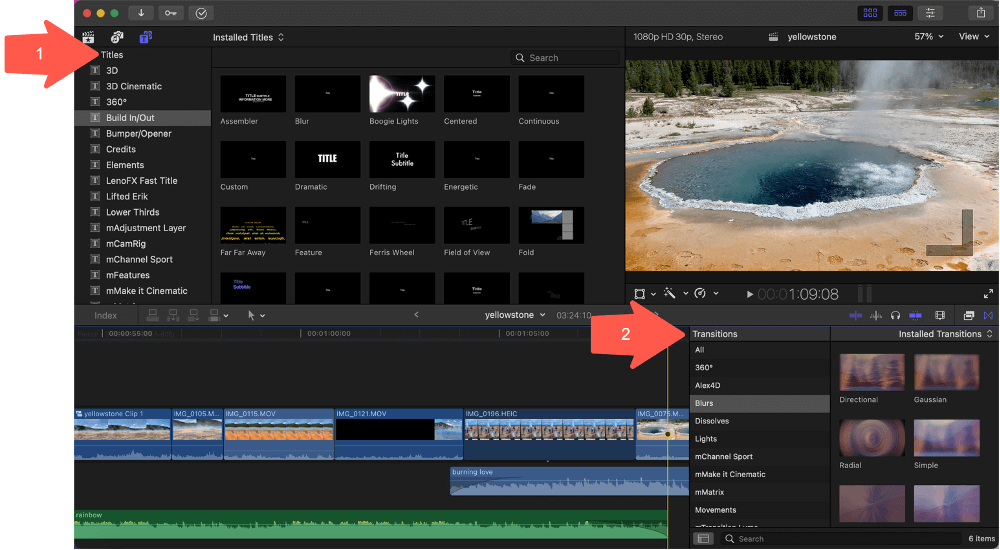
Task: Click the titles browser Search field
Action: (x=565, y=57)
